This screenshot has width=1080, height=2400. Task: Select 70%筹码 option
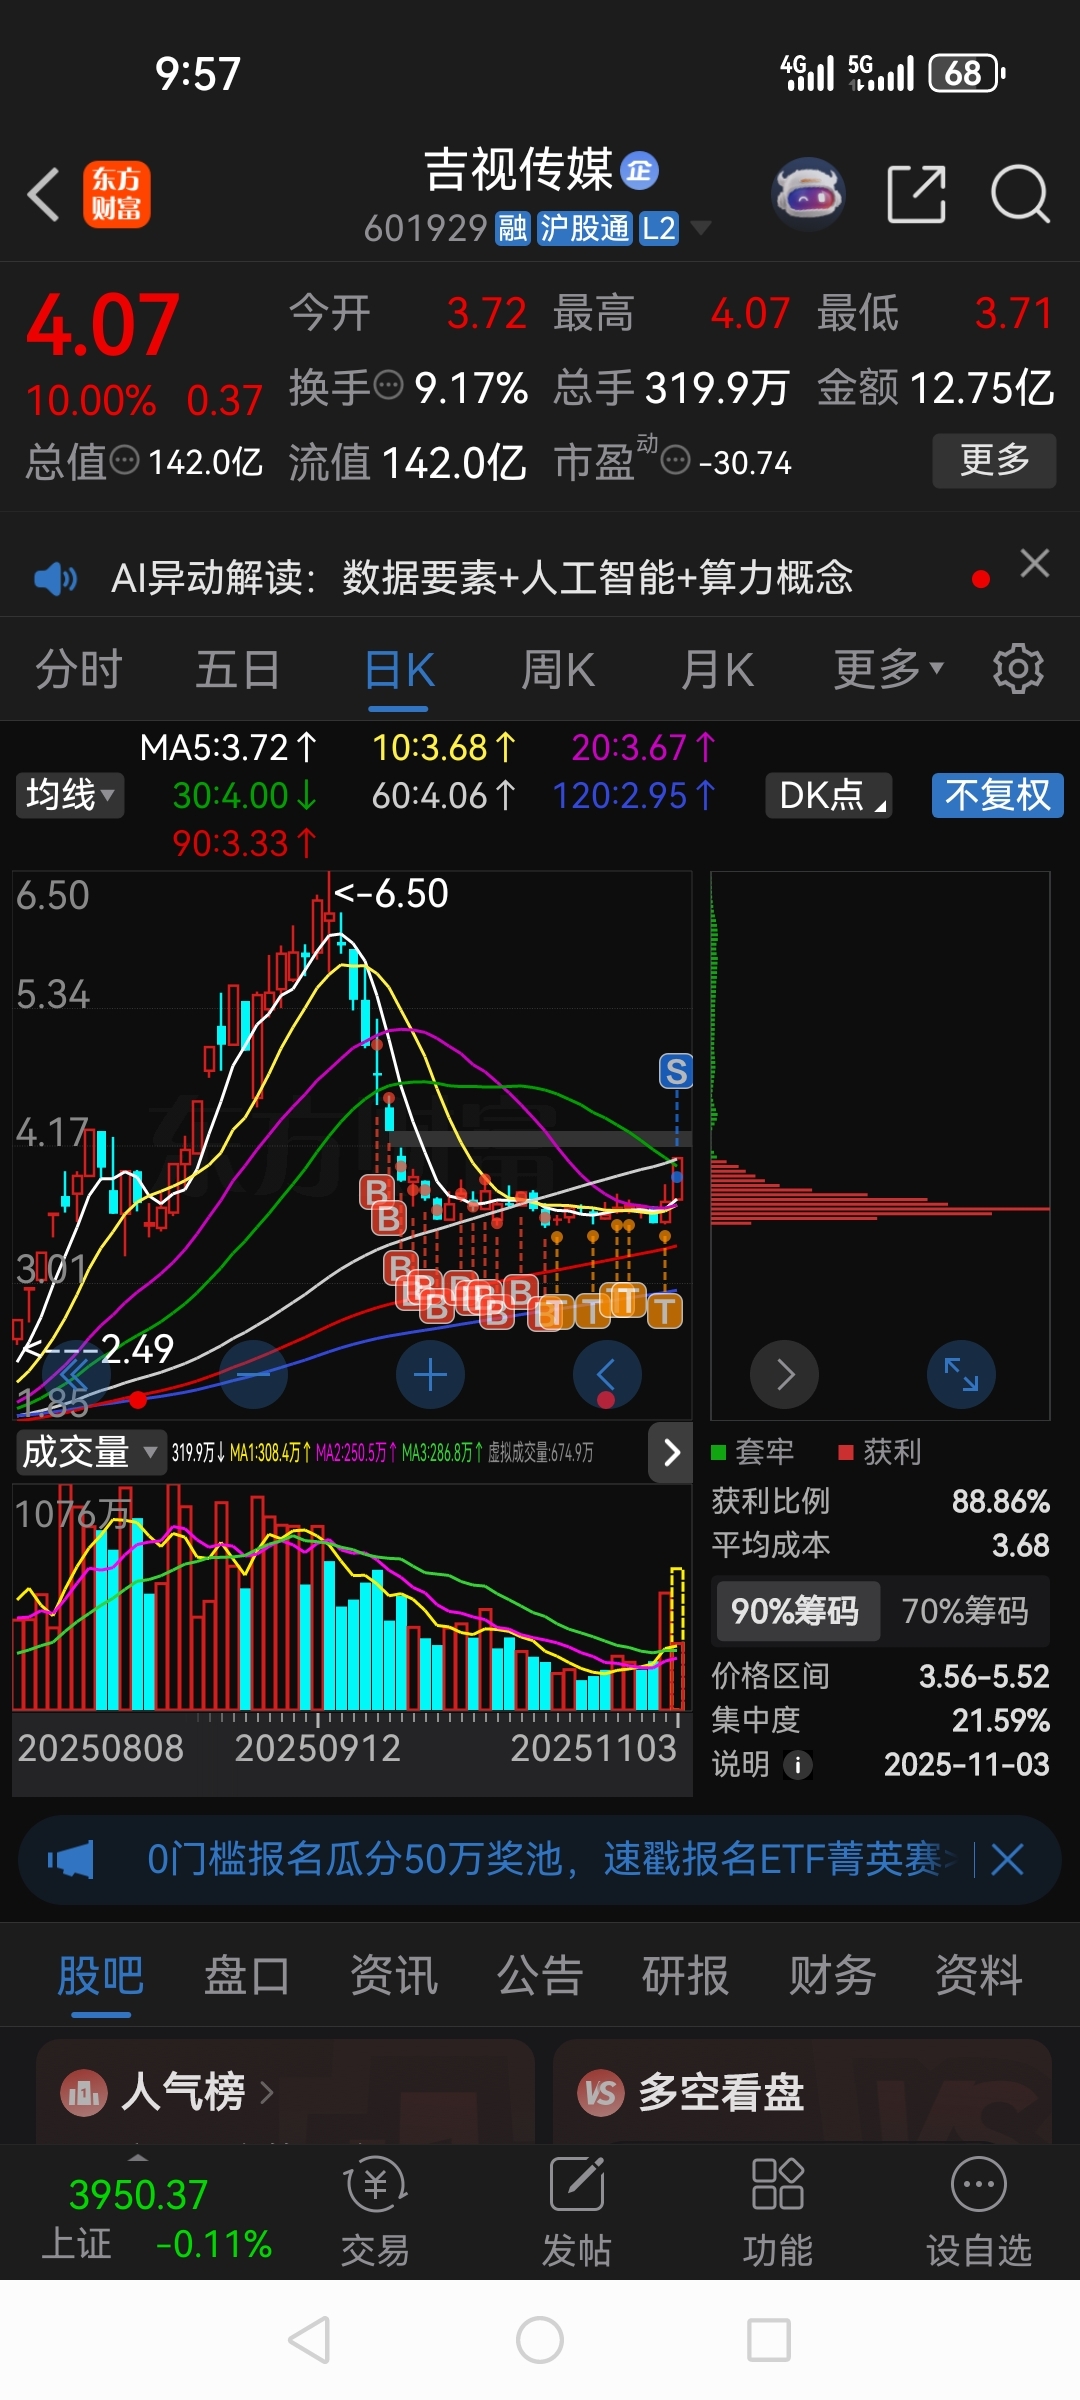[x=965, y=1611]
